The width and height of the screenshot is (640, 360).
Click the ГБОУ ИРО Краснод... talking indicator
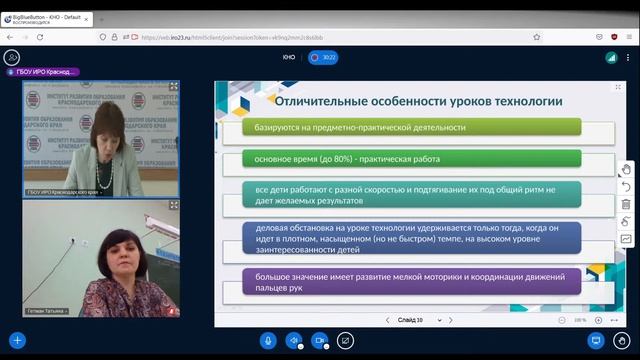[42, 72]
